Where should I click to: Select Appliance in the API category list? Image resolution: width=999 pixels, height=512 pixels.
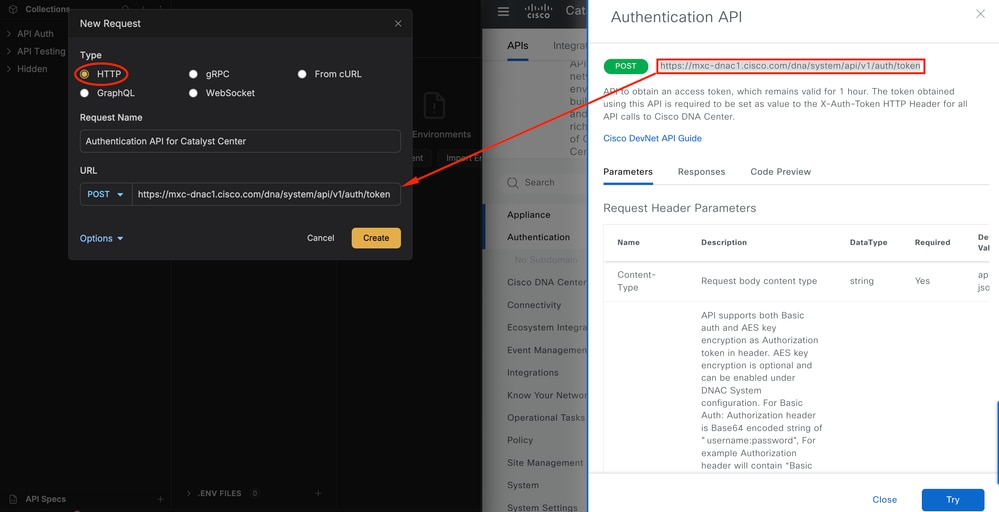point(529,215)
